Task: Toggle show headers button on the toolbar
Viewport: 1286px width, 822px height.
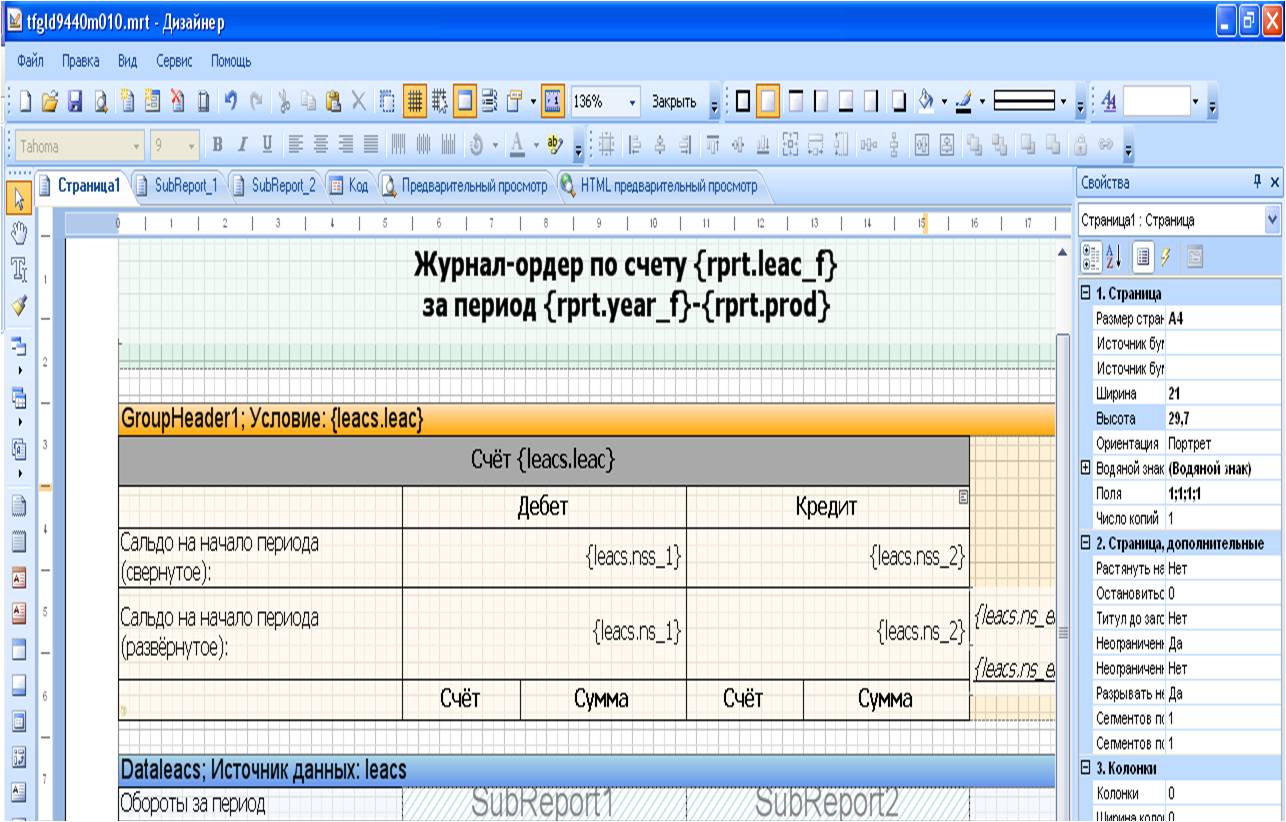Action: pyautogui.click(x=464, y=103)
